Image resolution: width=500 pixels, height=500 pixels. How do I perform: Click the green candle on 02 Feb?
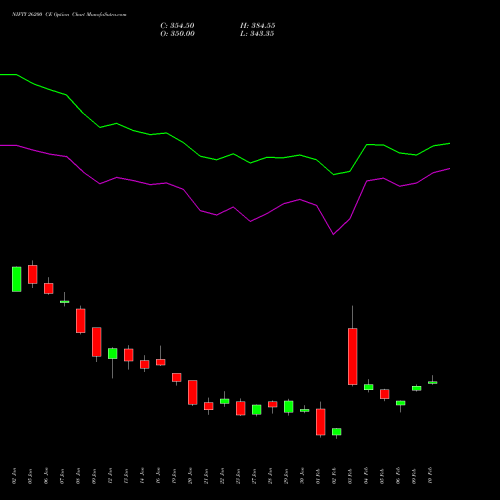click(x=337, y=432)
